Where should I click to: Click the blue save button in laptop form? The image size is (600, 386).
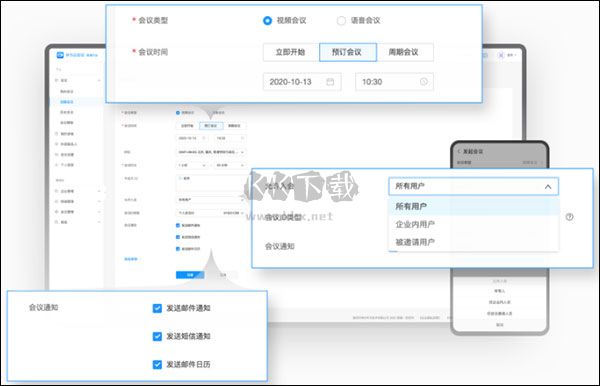click(x=190, y=275)
